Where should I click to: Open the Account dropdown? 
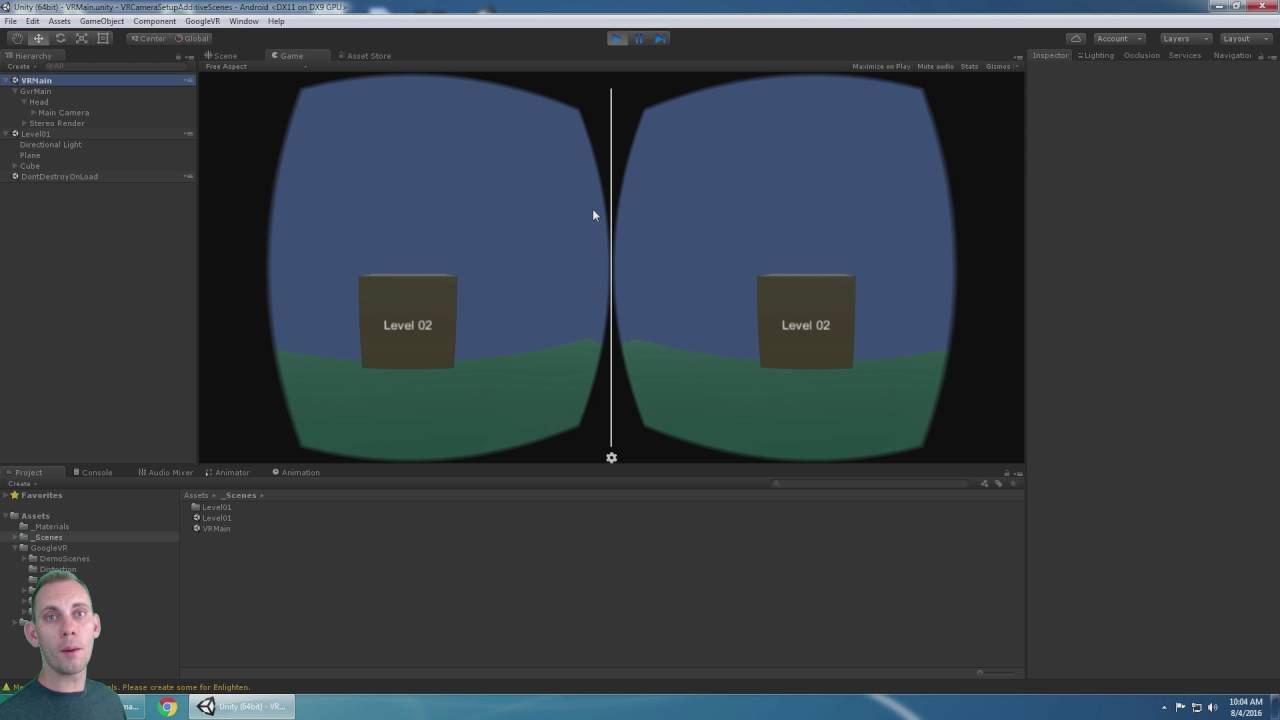pyautogui.click(x=1119, y=38)
